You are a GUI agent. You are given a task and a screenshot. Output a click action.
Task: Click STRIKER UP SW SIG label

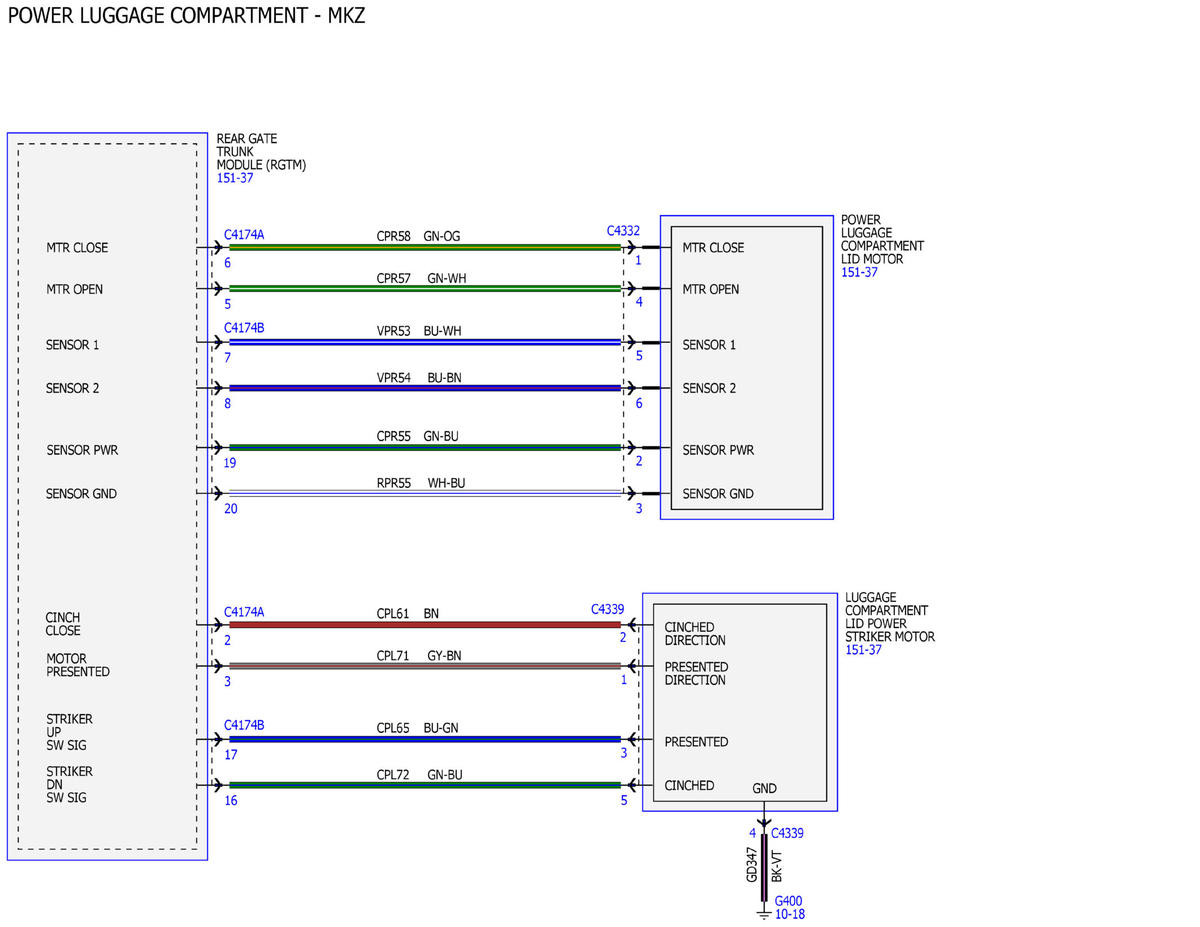click(x=69, y=733)
